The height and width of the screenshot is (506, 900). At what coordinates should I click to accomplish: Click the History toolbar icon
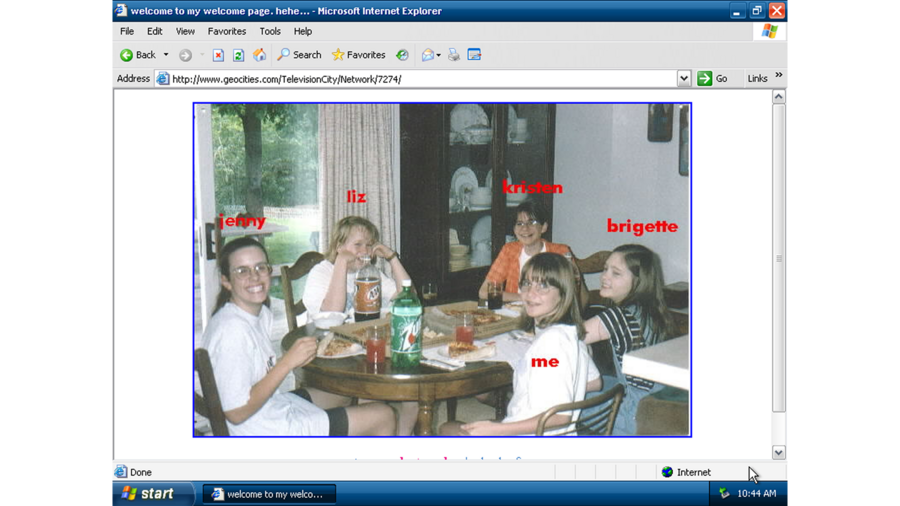402,55
